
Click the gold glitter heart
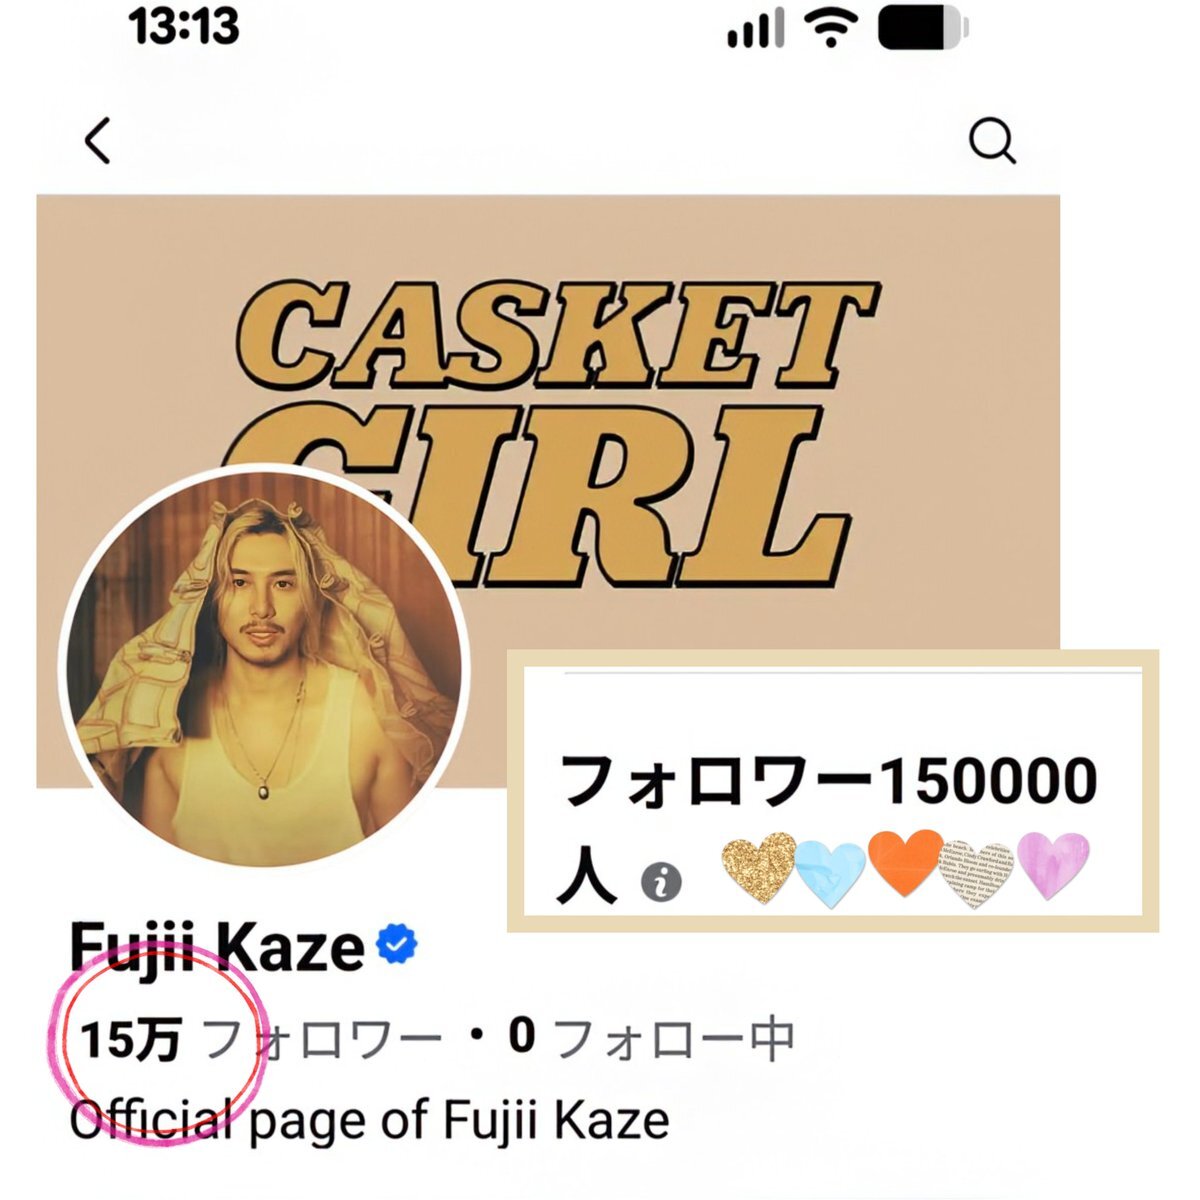point(759,866)
